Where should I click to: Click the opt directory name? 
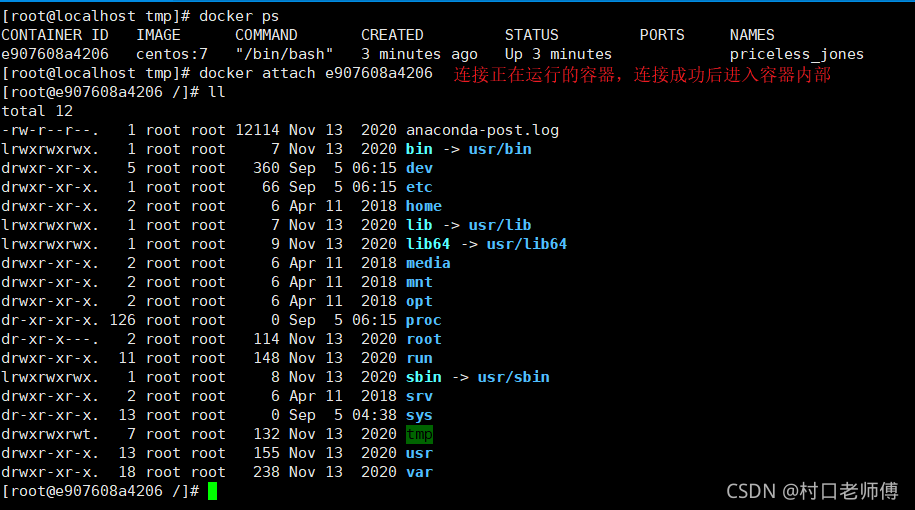pyautogui.click(x=420, y=301)
